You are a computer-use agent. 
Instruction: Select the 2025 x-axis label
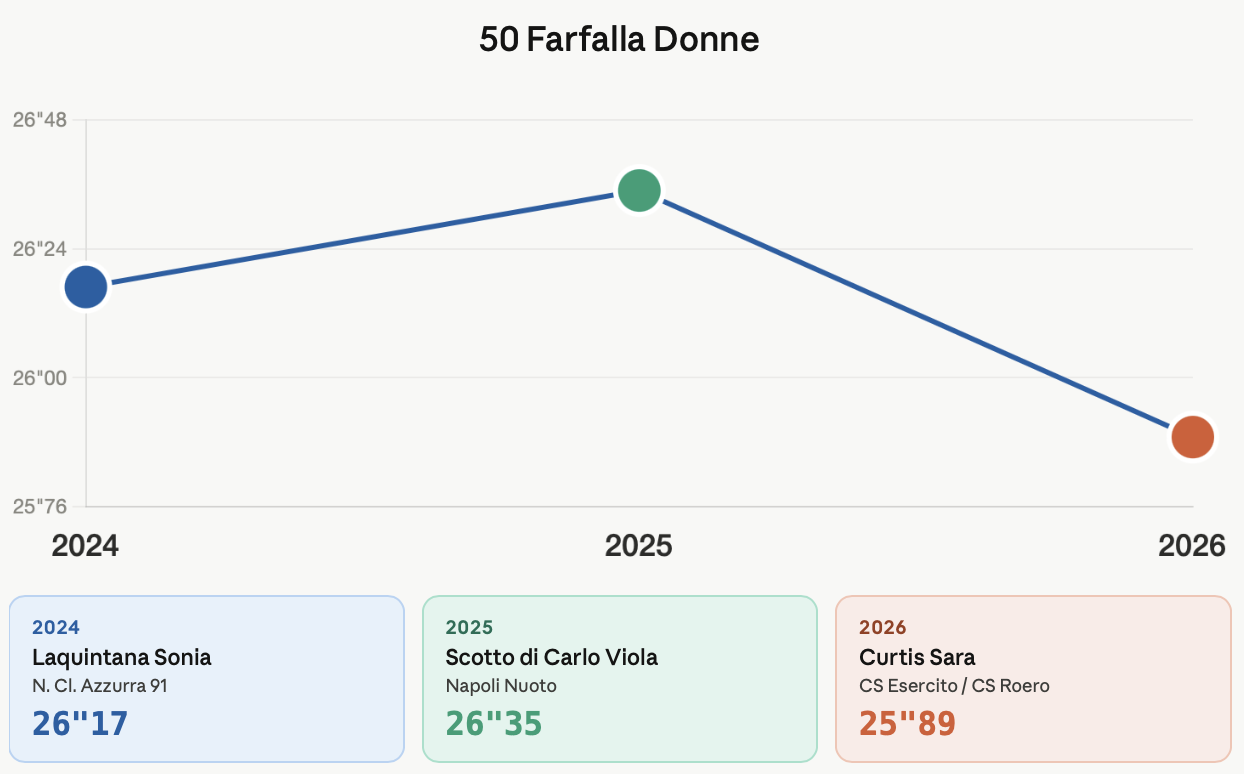(x=639, y=545)
